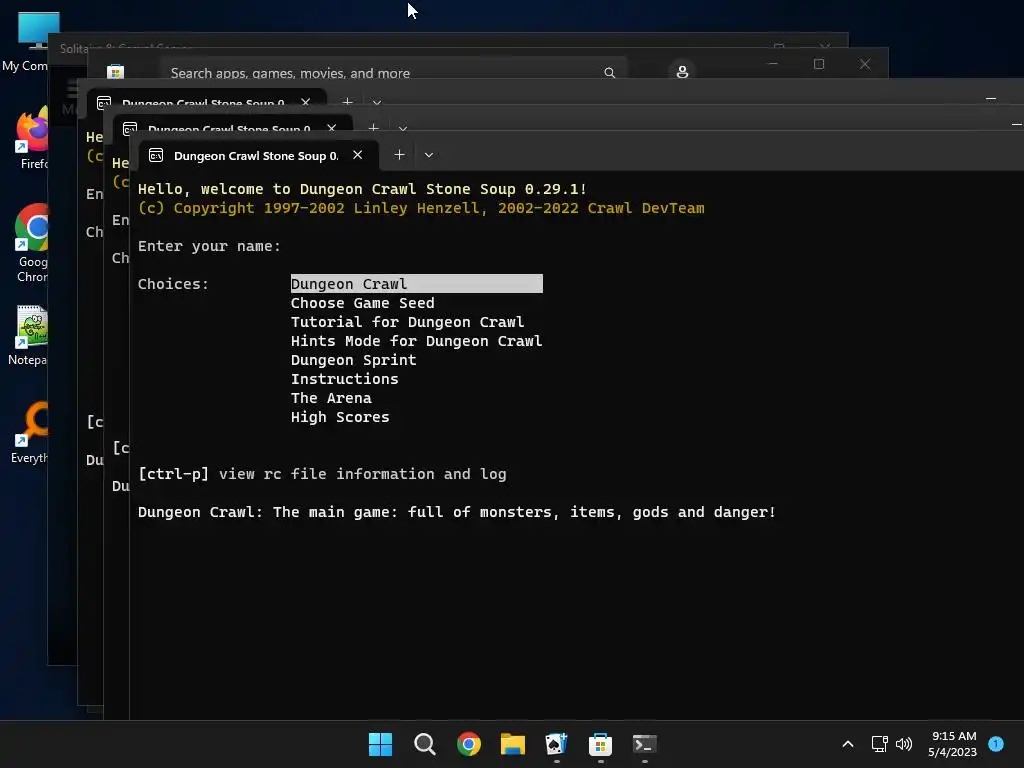Select Everything desktop shortcut

(29, 433)
